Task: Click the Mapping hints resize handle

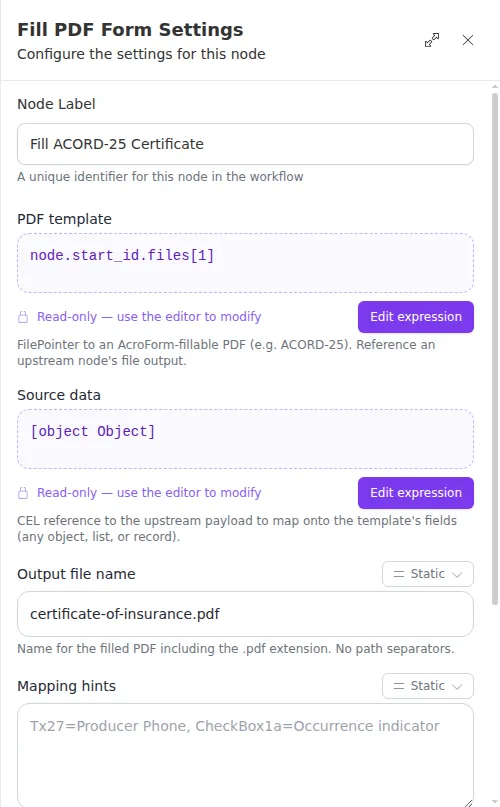Action: tap(468, 803)
